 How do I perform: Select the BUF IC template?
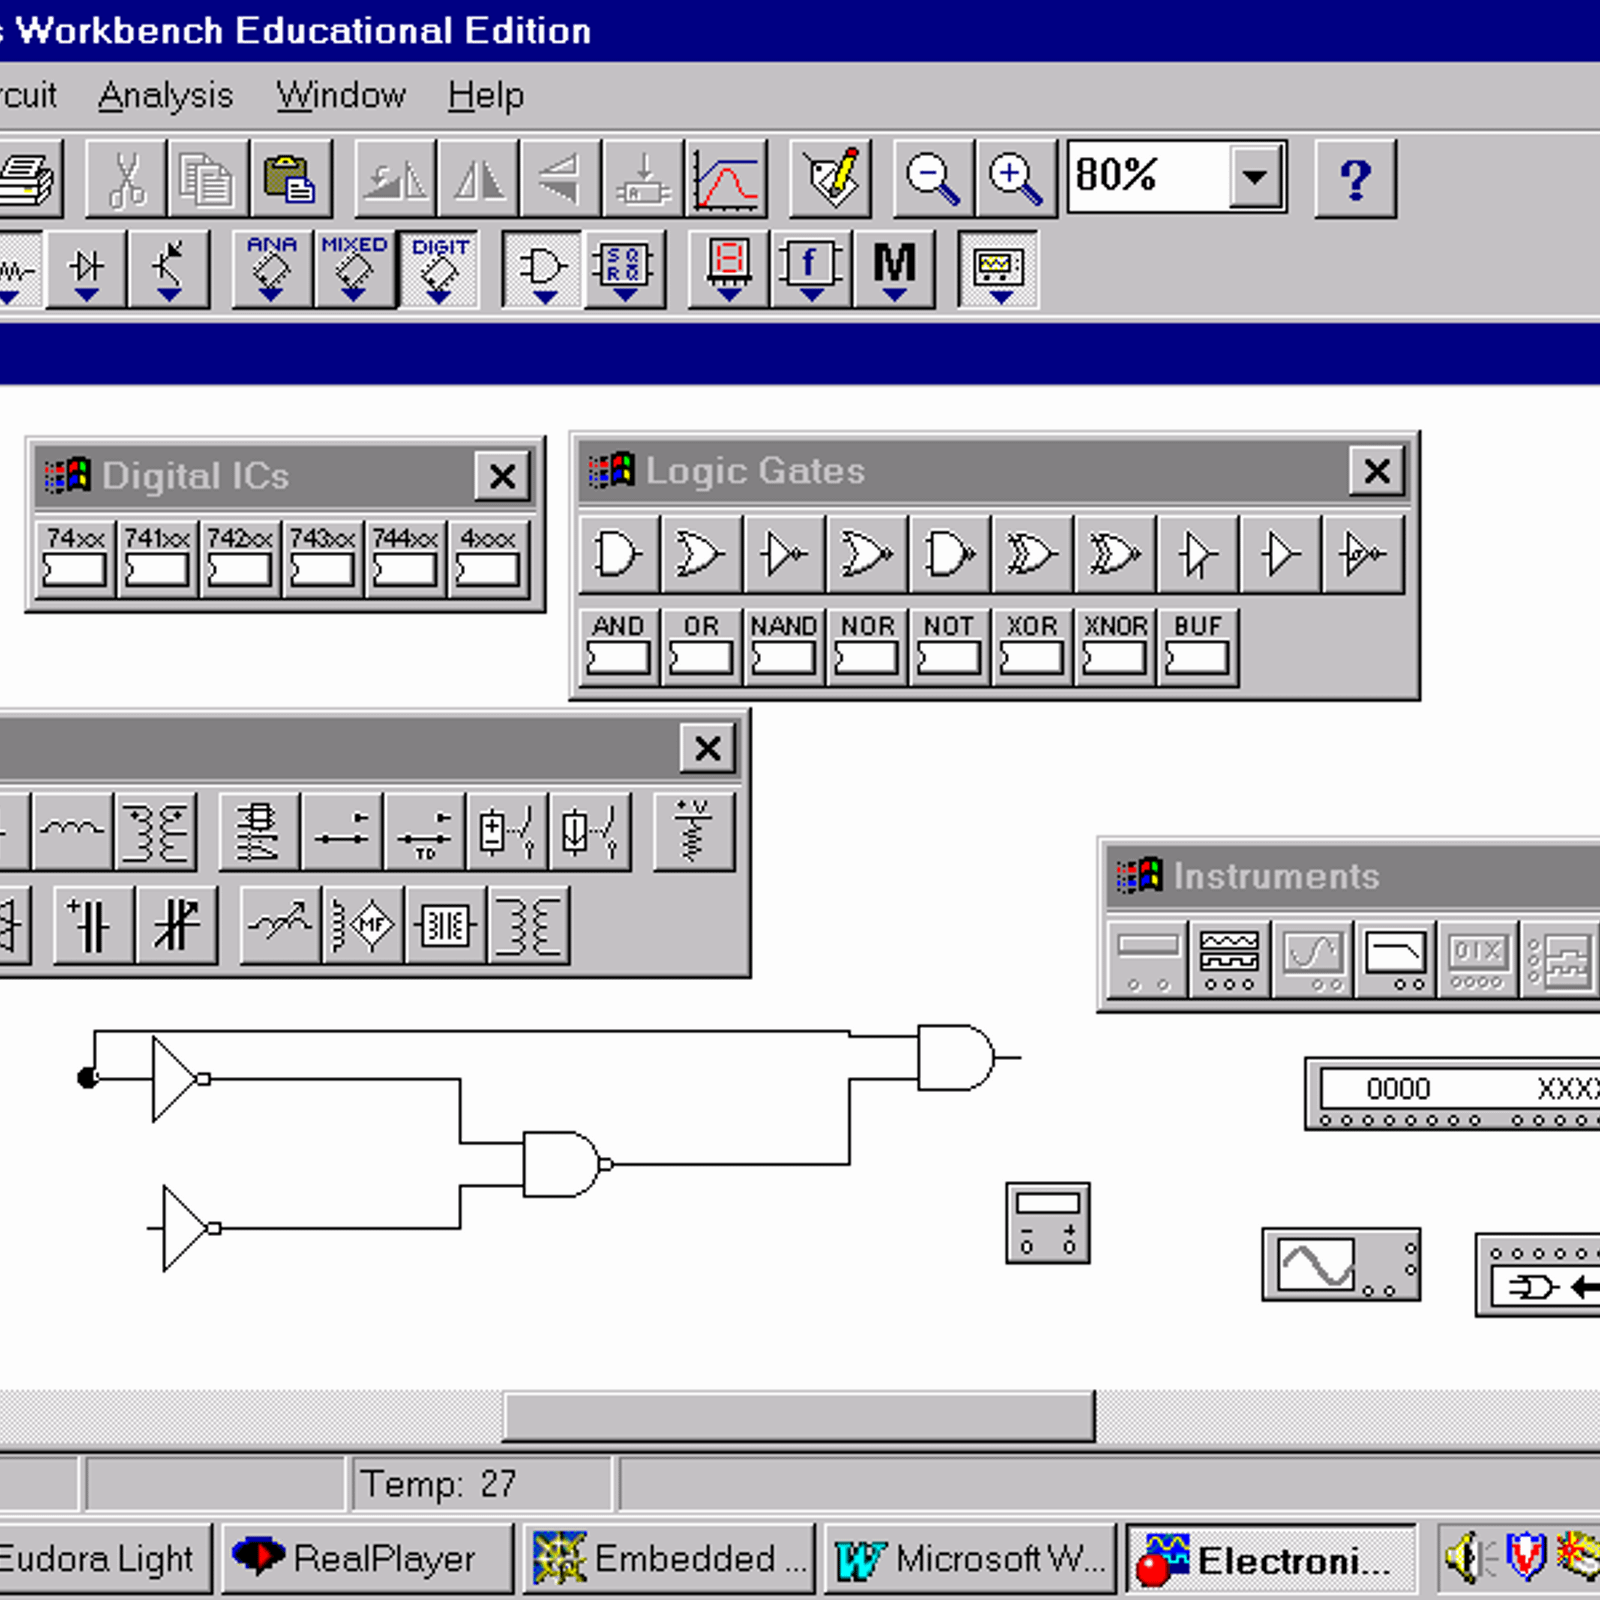coord(1198,646)
